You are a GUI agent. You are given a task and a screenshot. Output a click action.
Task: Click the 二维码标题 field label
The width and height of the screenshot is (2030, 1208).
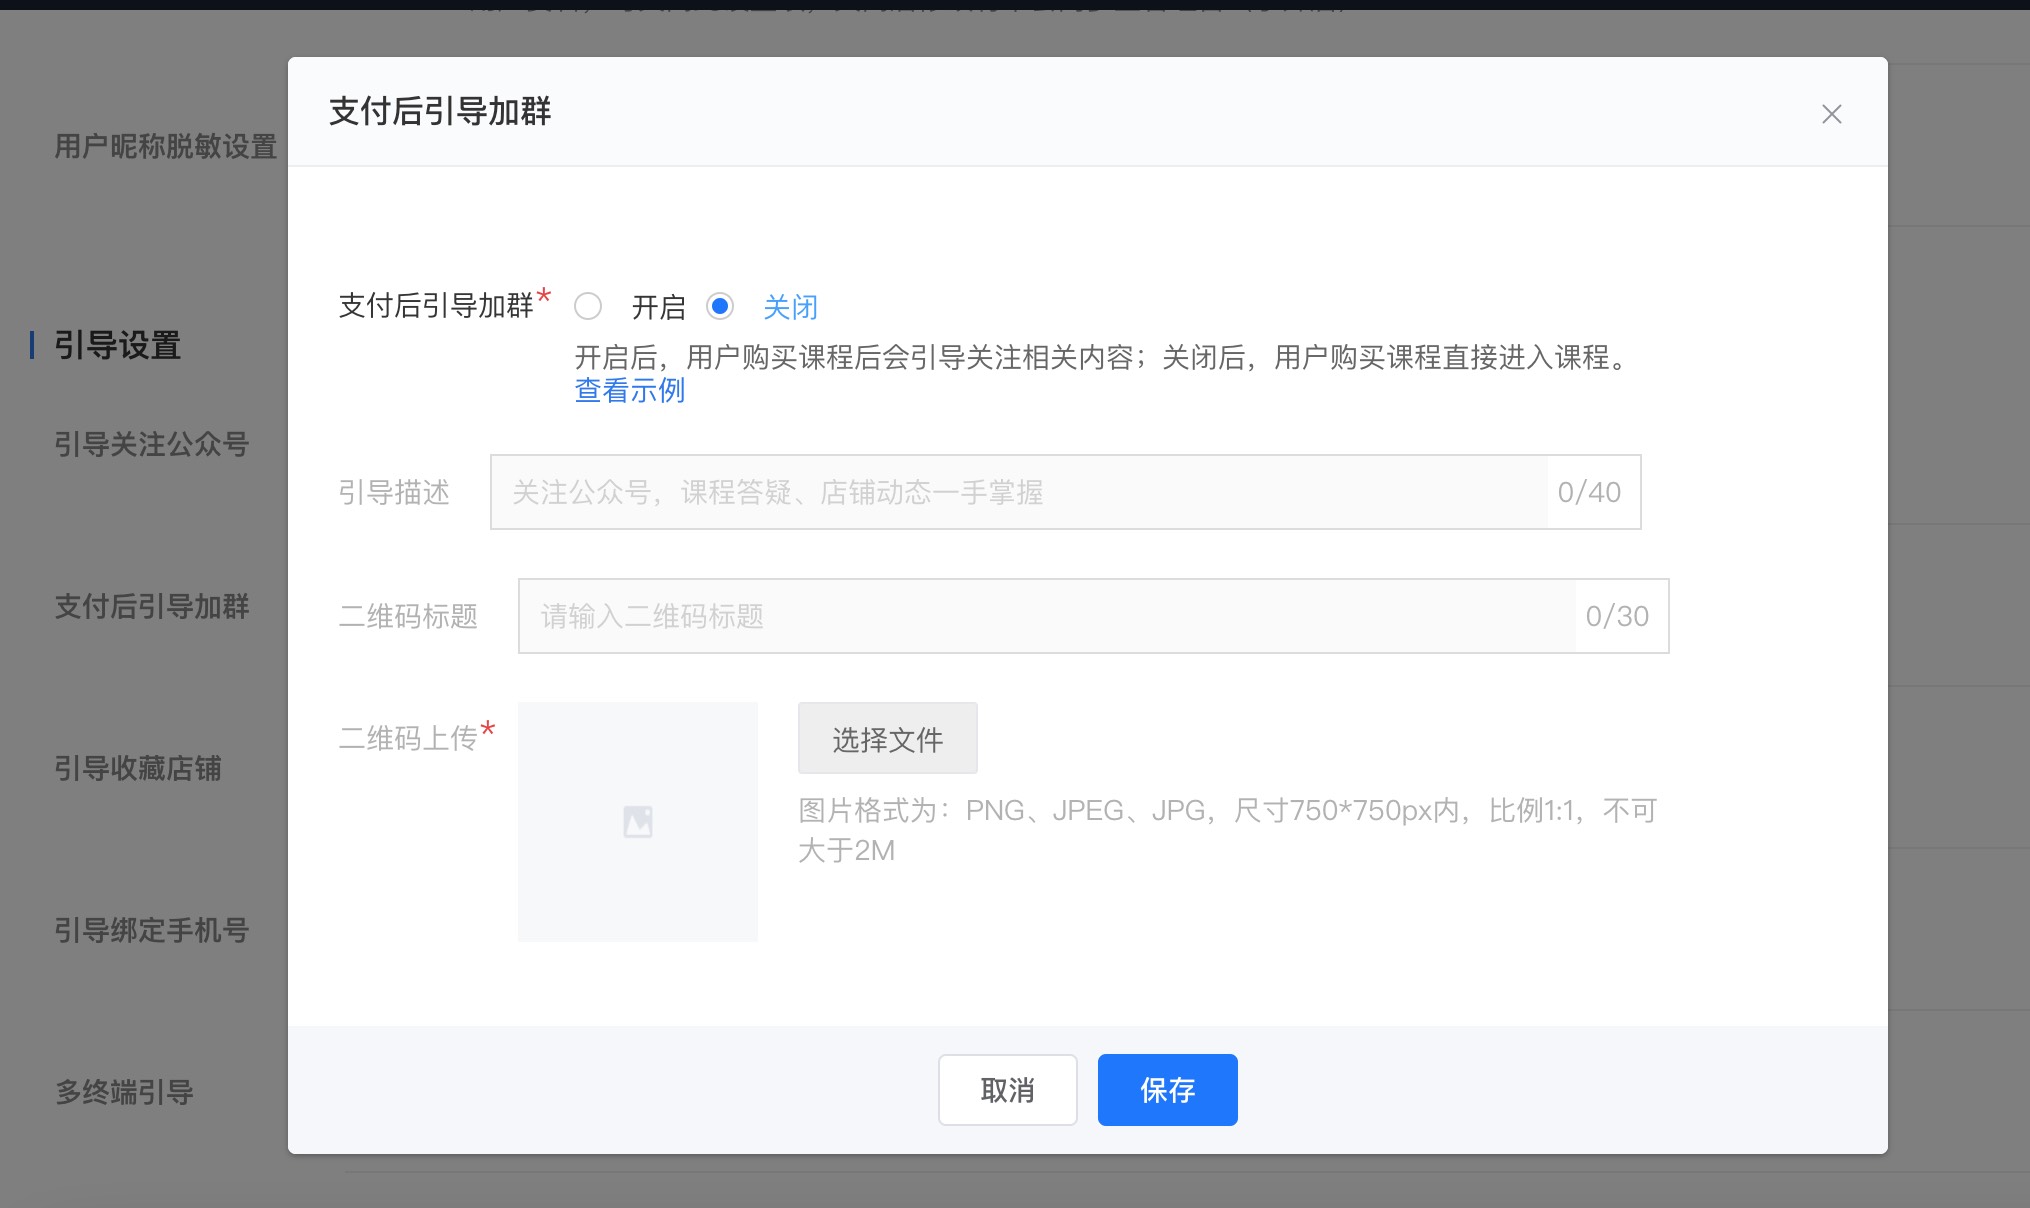click(409, 616)
